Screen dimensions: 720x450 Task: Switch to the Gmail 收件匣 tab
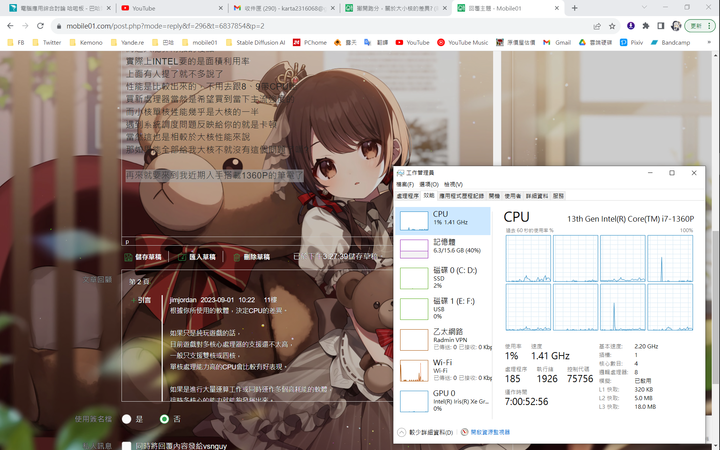click(x=284, y=8)
